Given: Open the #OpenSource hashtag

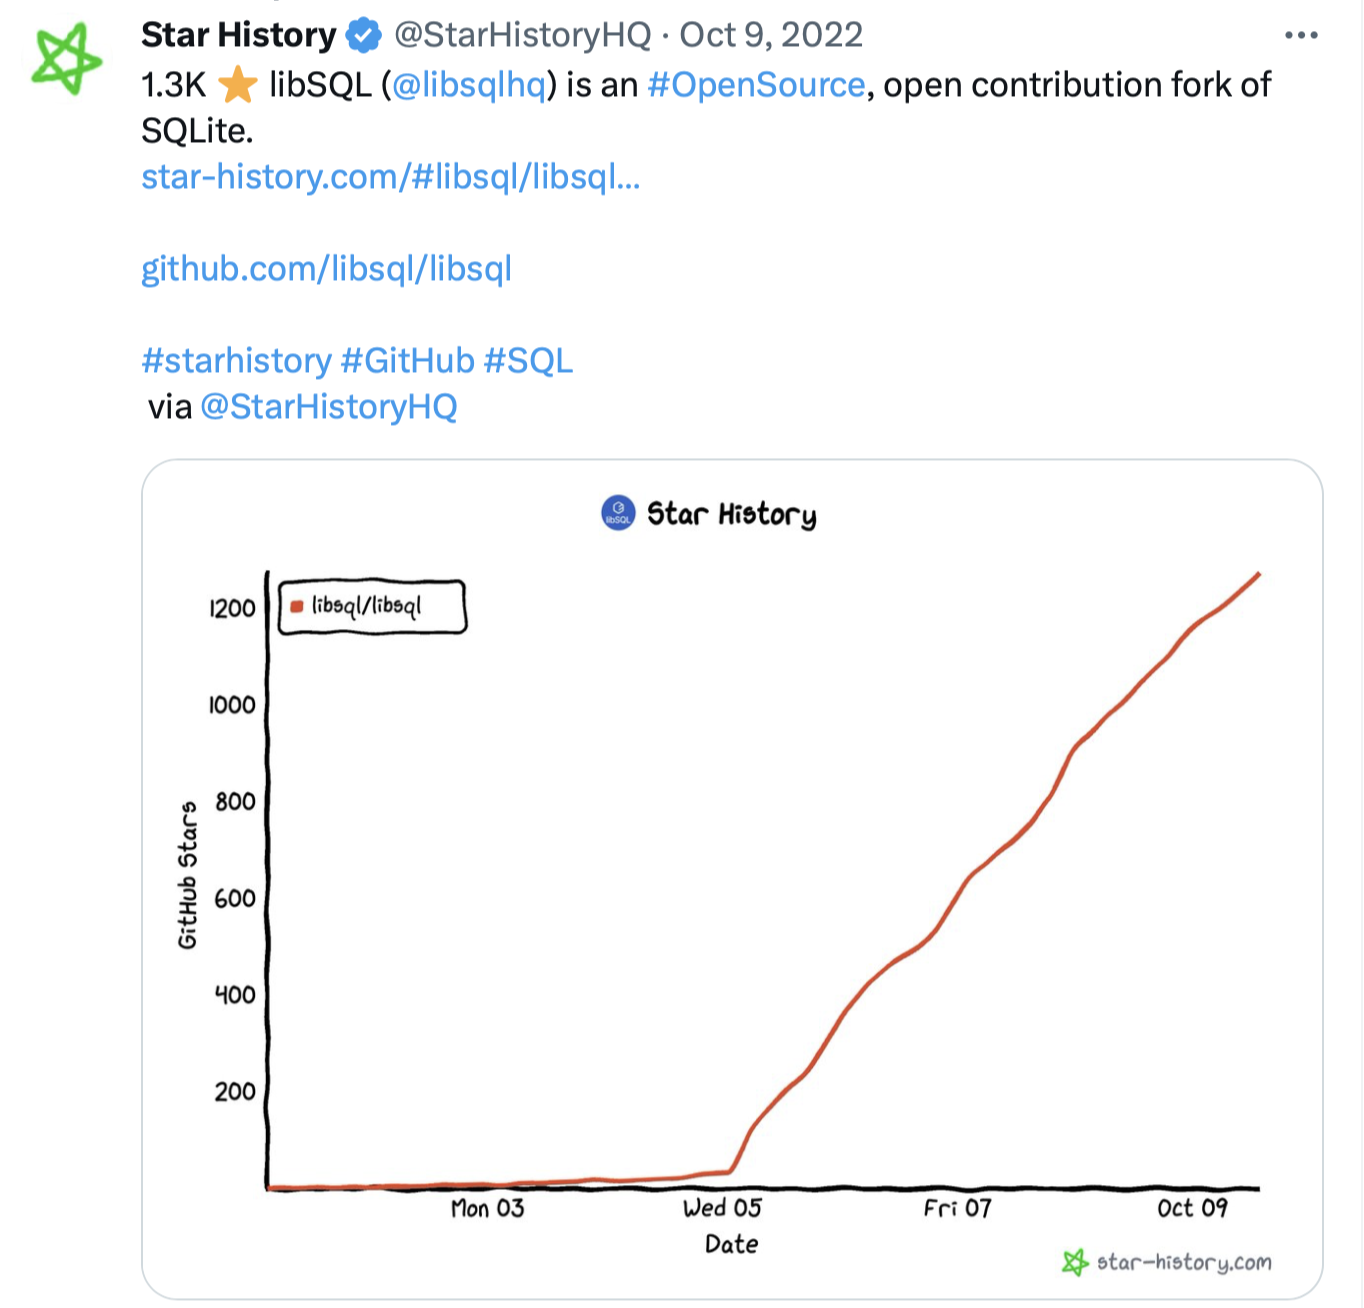Looking at the screenshot, I should pyautogui.click(x=756, y=85).
